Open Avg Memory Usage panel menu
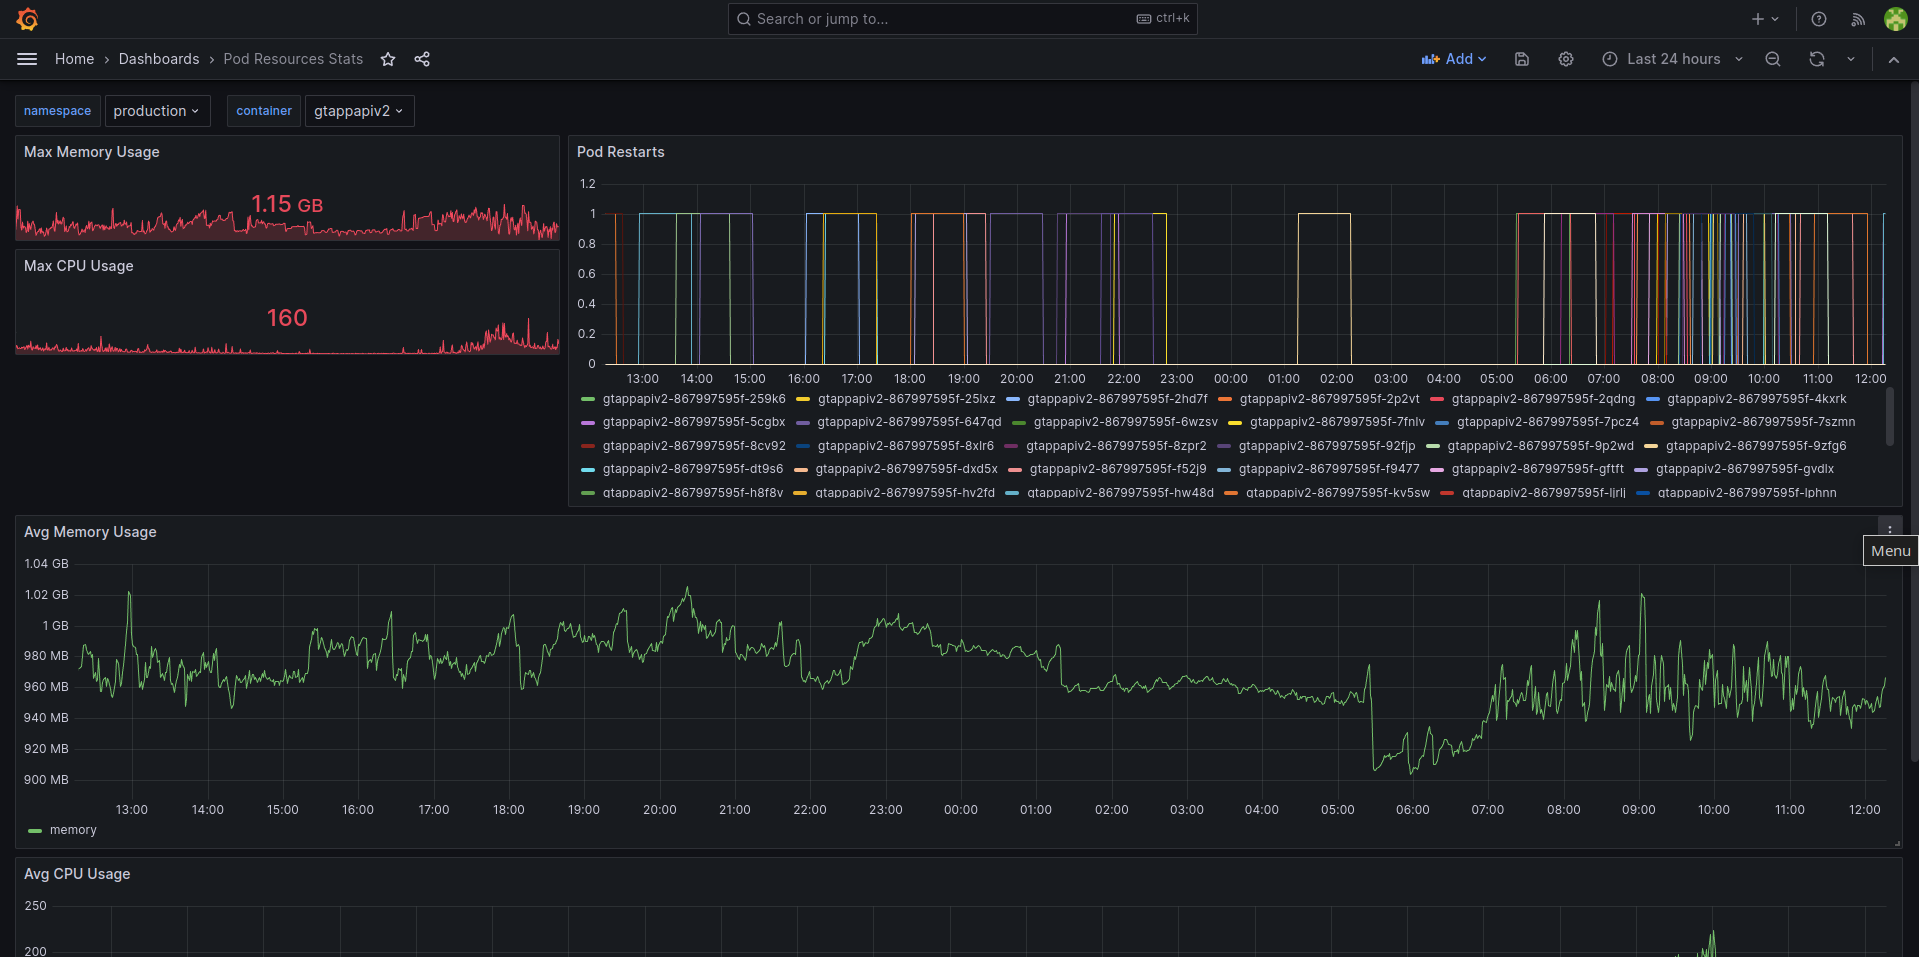The width and height of the screenshot is (1919, 957). click(x=1889, y=529)
